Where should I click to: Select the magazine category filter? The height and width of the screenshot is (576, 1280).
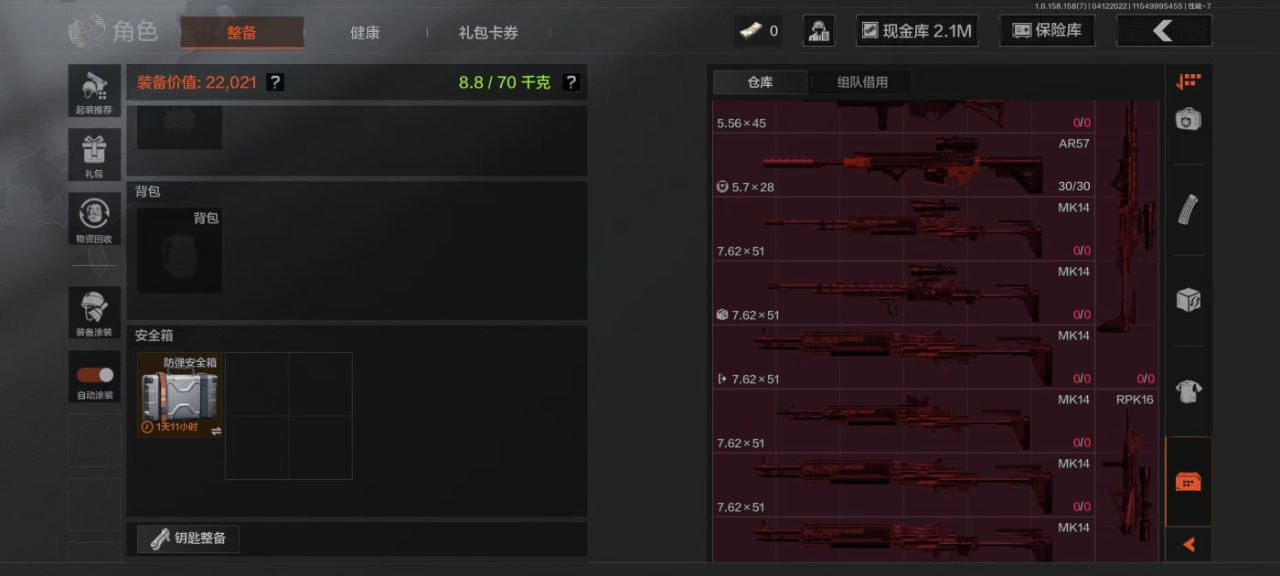click(1188, 209)
